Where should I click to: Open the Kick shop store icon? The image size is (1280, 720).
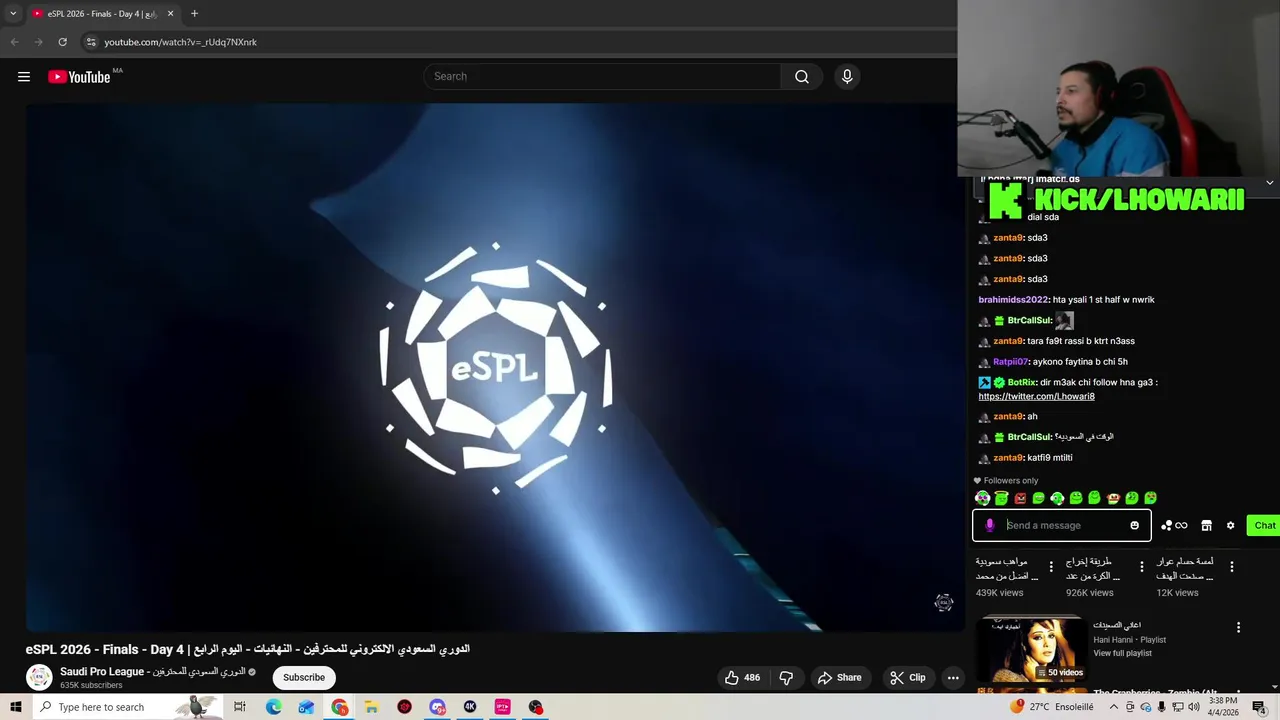click(x=1206, y=525)
